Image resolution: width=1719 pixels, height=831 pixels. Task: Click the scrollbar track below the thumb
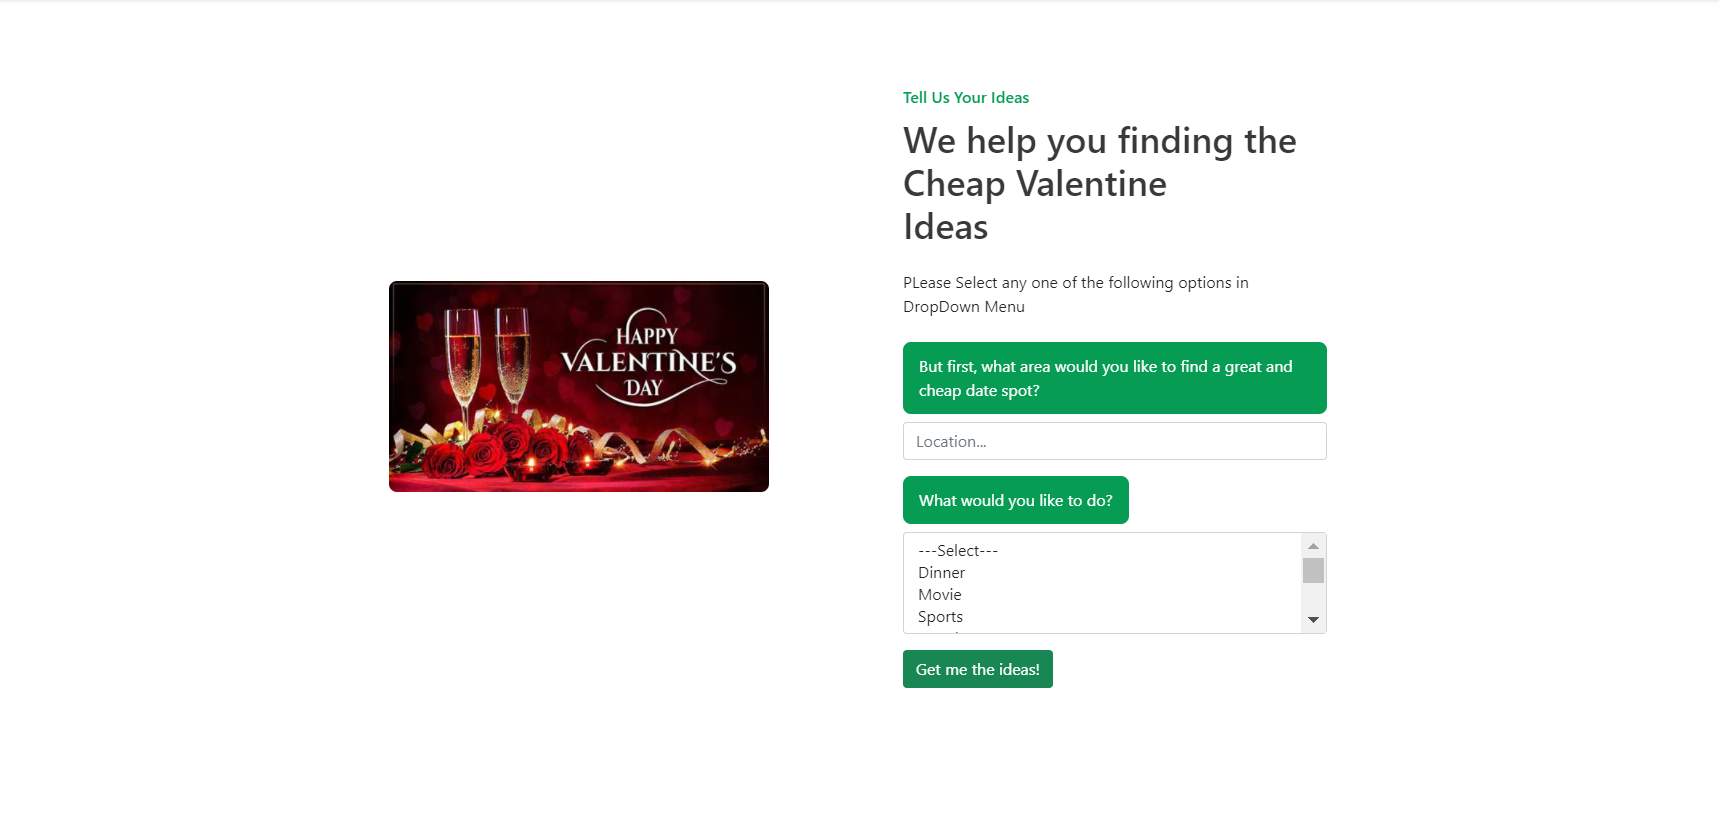tap(1313, 597)
